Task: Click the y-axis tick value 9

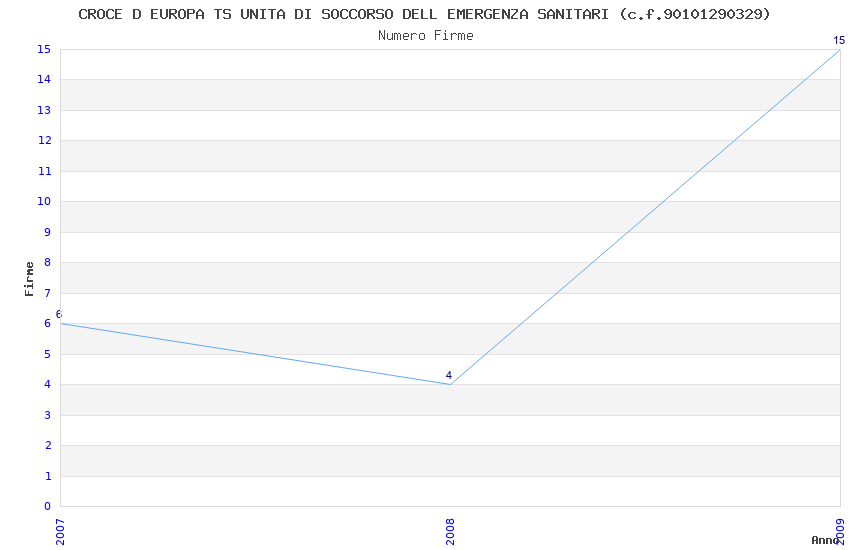Action: click(48, 232)
